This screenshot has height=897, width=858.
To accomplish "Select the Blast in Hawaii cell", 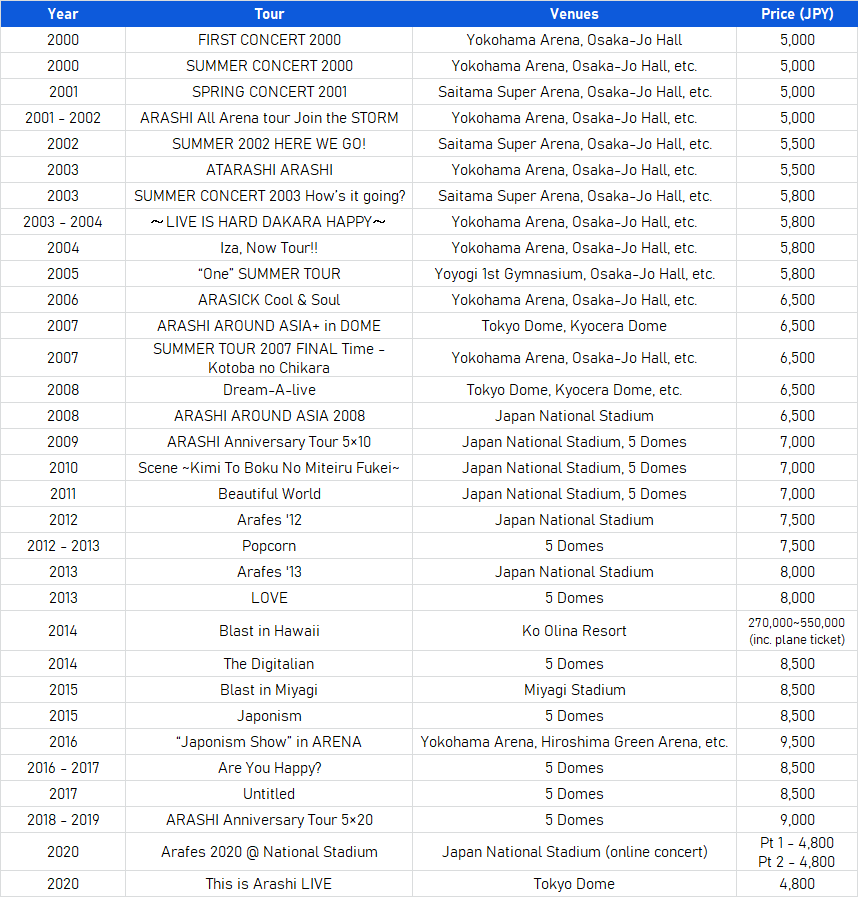I will pos(269,631).
